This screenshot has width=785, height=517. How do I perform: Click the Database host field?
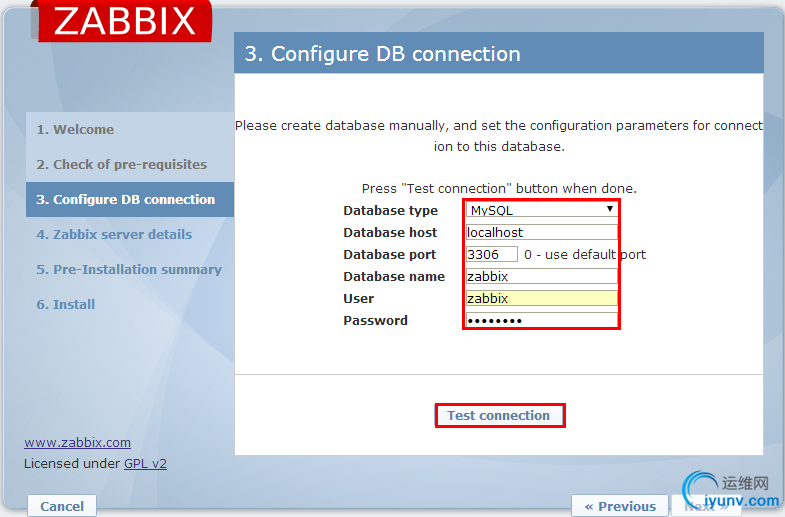pyautogui.click(x=542, y=232)
